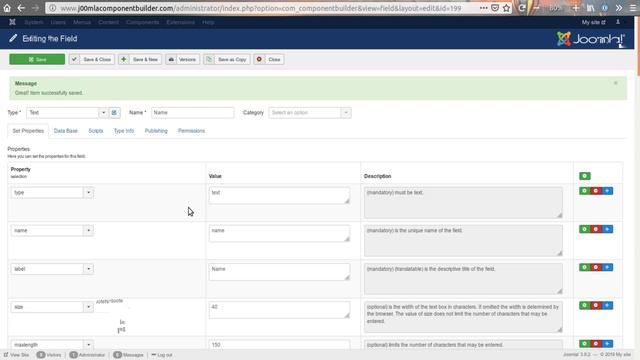Click the browser Home icon

7,8
